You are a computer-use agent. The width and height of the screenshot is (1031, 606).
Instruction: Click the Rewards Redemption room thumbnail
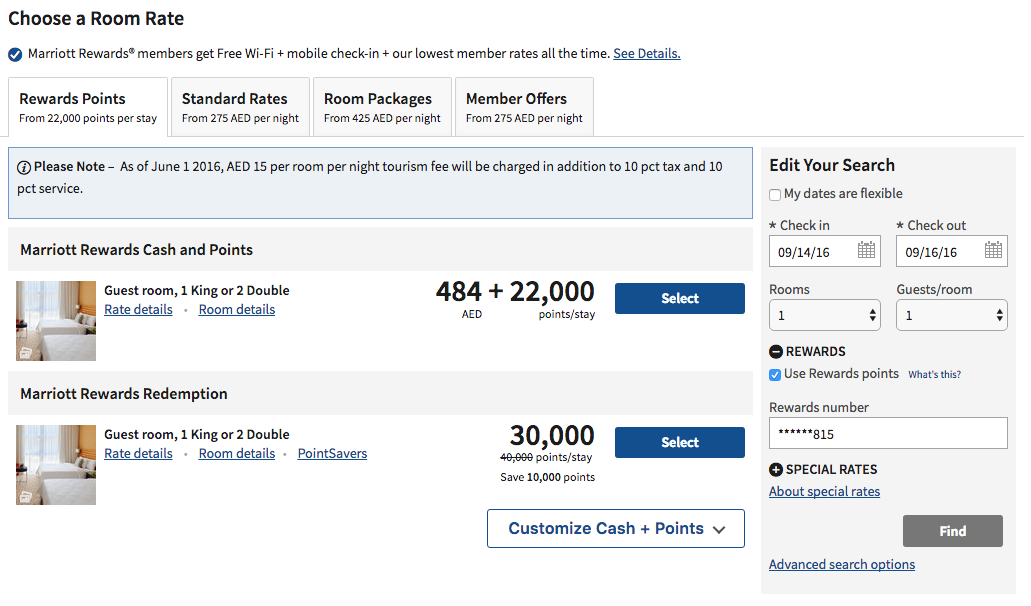56,465
